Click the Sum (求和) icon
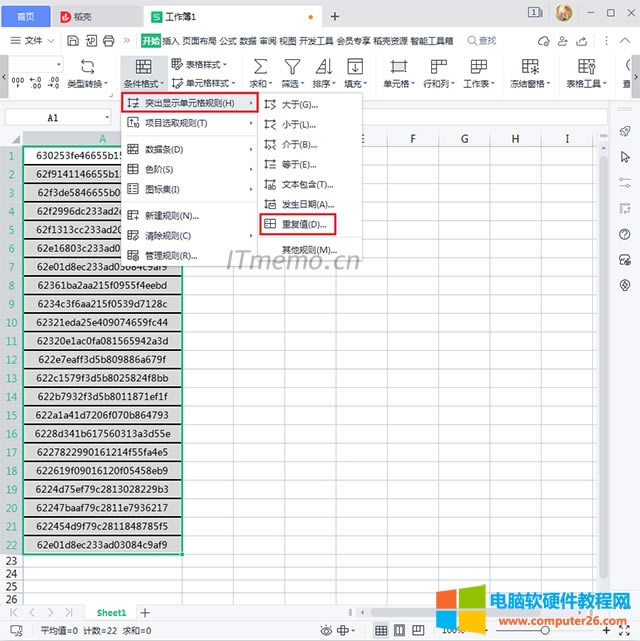This screenshot has width=640, height=641. (260, 67)
